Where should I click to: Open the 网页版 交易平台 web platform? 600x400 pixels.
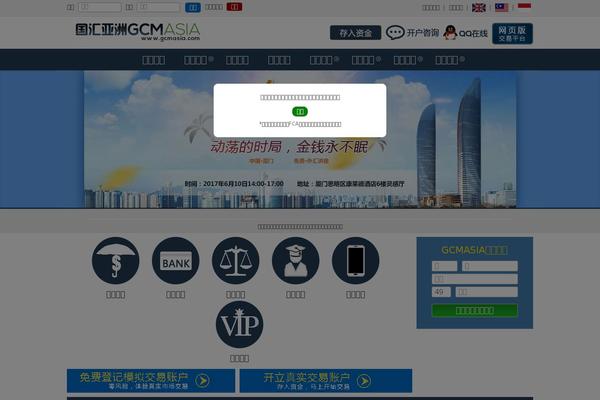pyautogui.click(x=512, y=34)
